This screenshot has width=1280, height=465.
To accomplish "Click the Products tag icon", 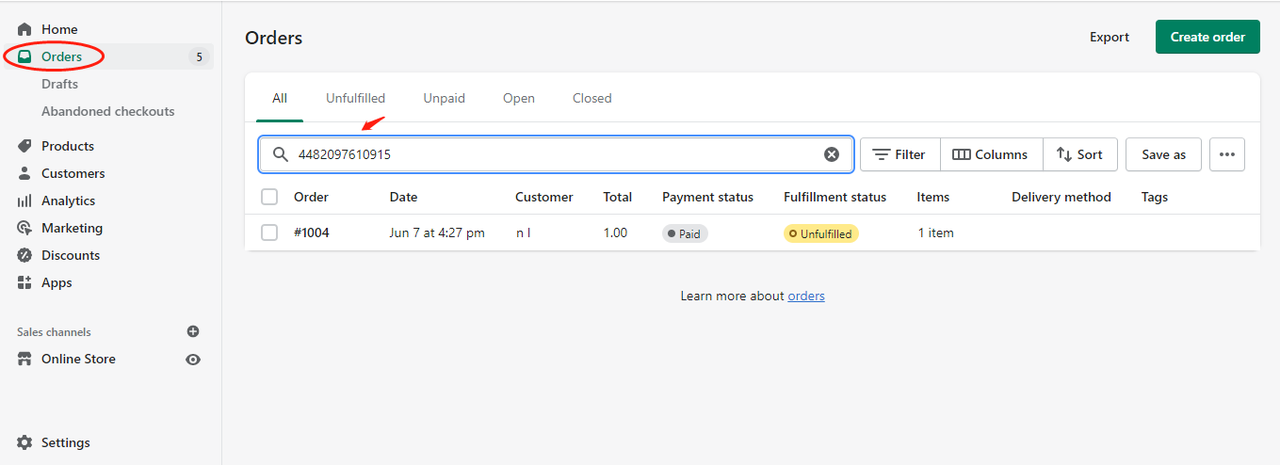I will (x=25, y=146).
